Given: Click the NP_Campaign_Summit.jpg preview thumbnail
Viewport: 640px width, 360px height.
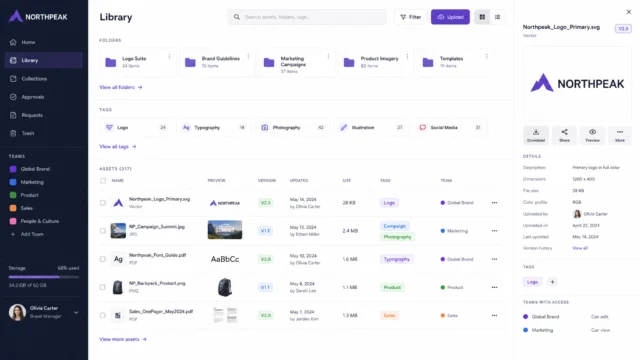Looking at the screenshot, I should [x=225, y=230].
